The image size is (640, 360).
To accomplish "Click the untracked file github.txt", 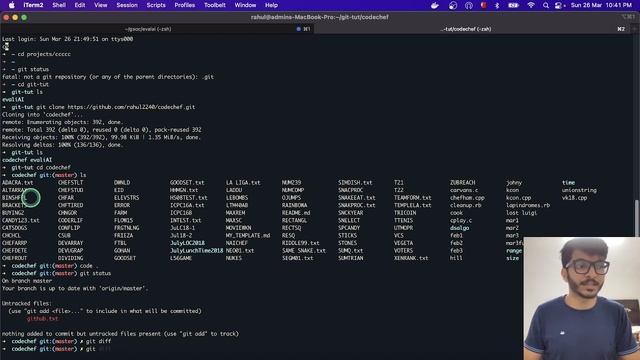I will point(42,318).
